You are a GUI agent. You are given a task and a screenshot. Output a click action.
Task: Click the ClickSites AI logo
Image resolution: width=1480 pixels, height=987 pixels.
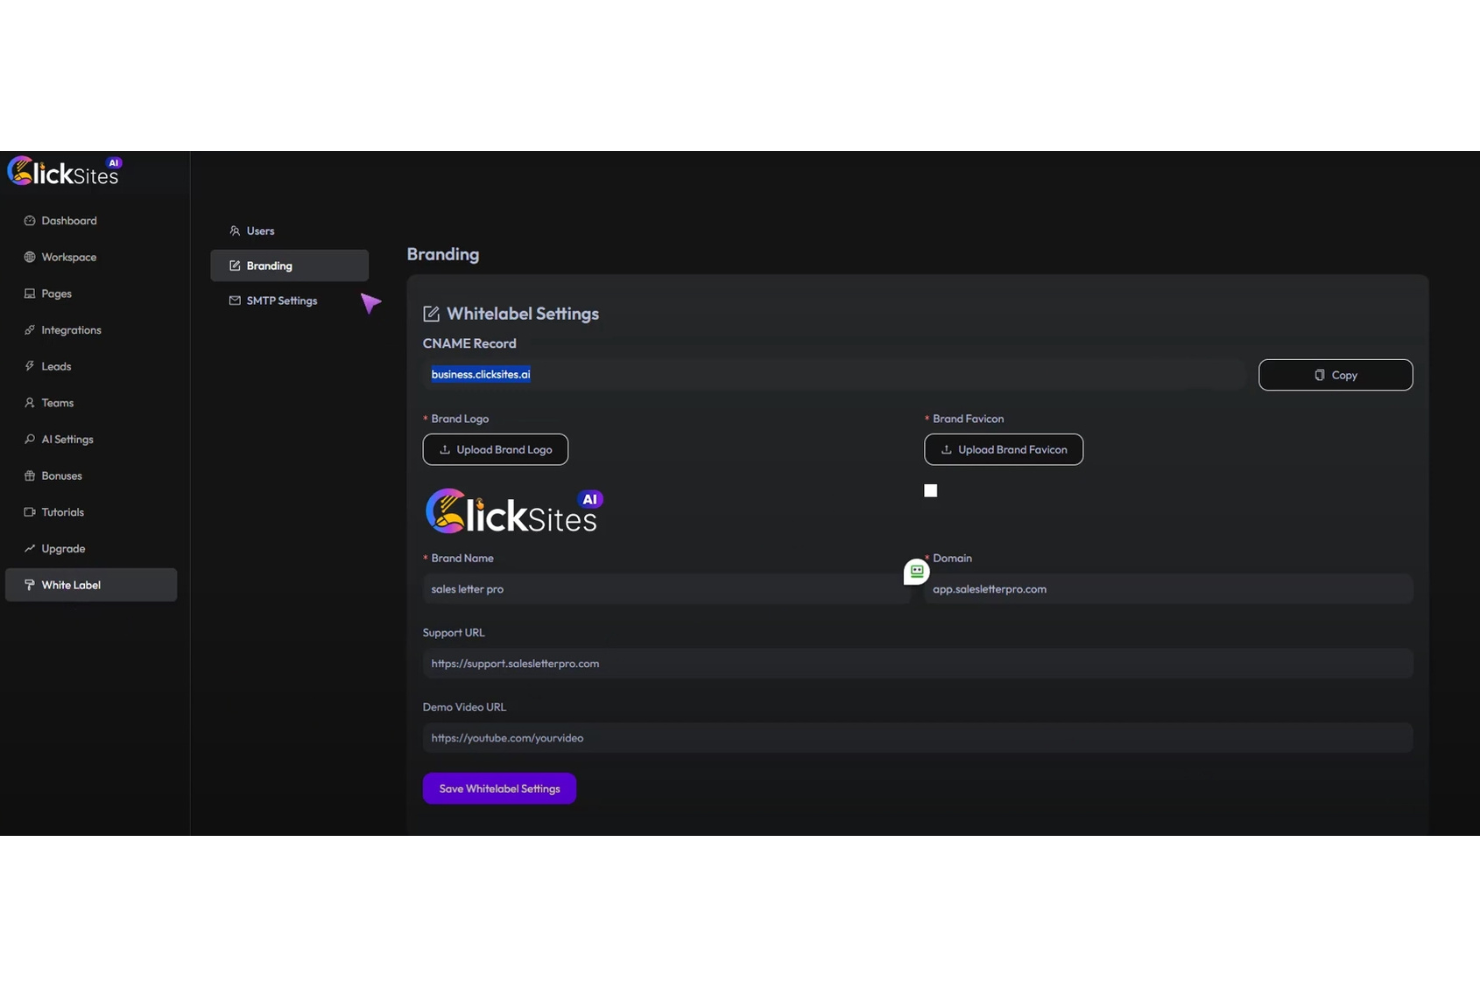click(x=65, y=171)
